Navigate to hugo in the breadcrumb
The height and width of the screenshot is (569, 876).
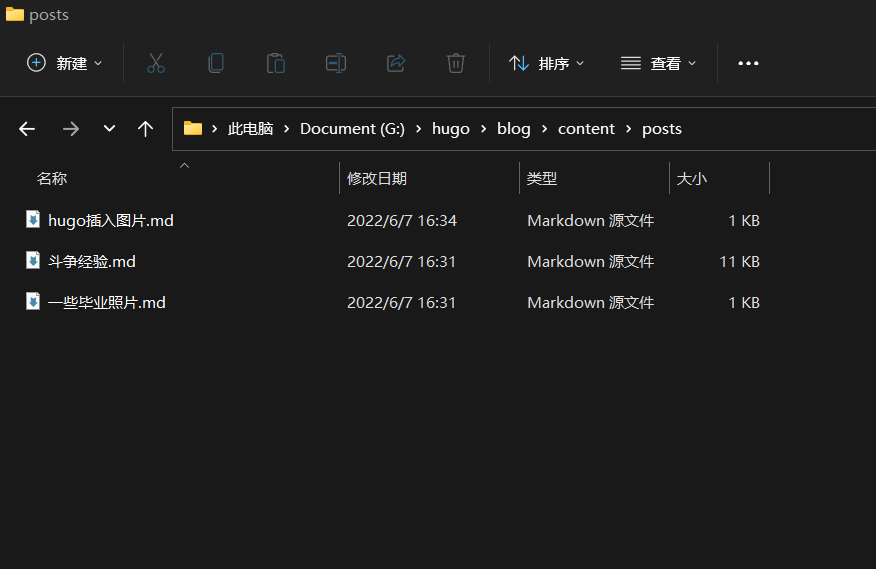coord(450,129)
